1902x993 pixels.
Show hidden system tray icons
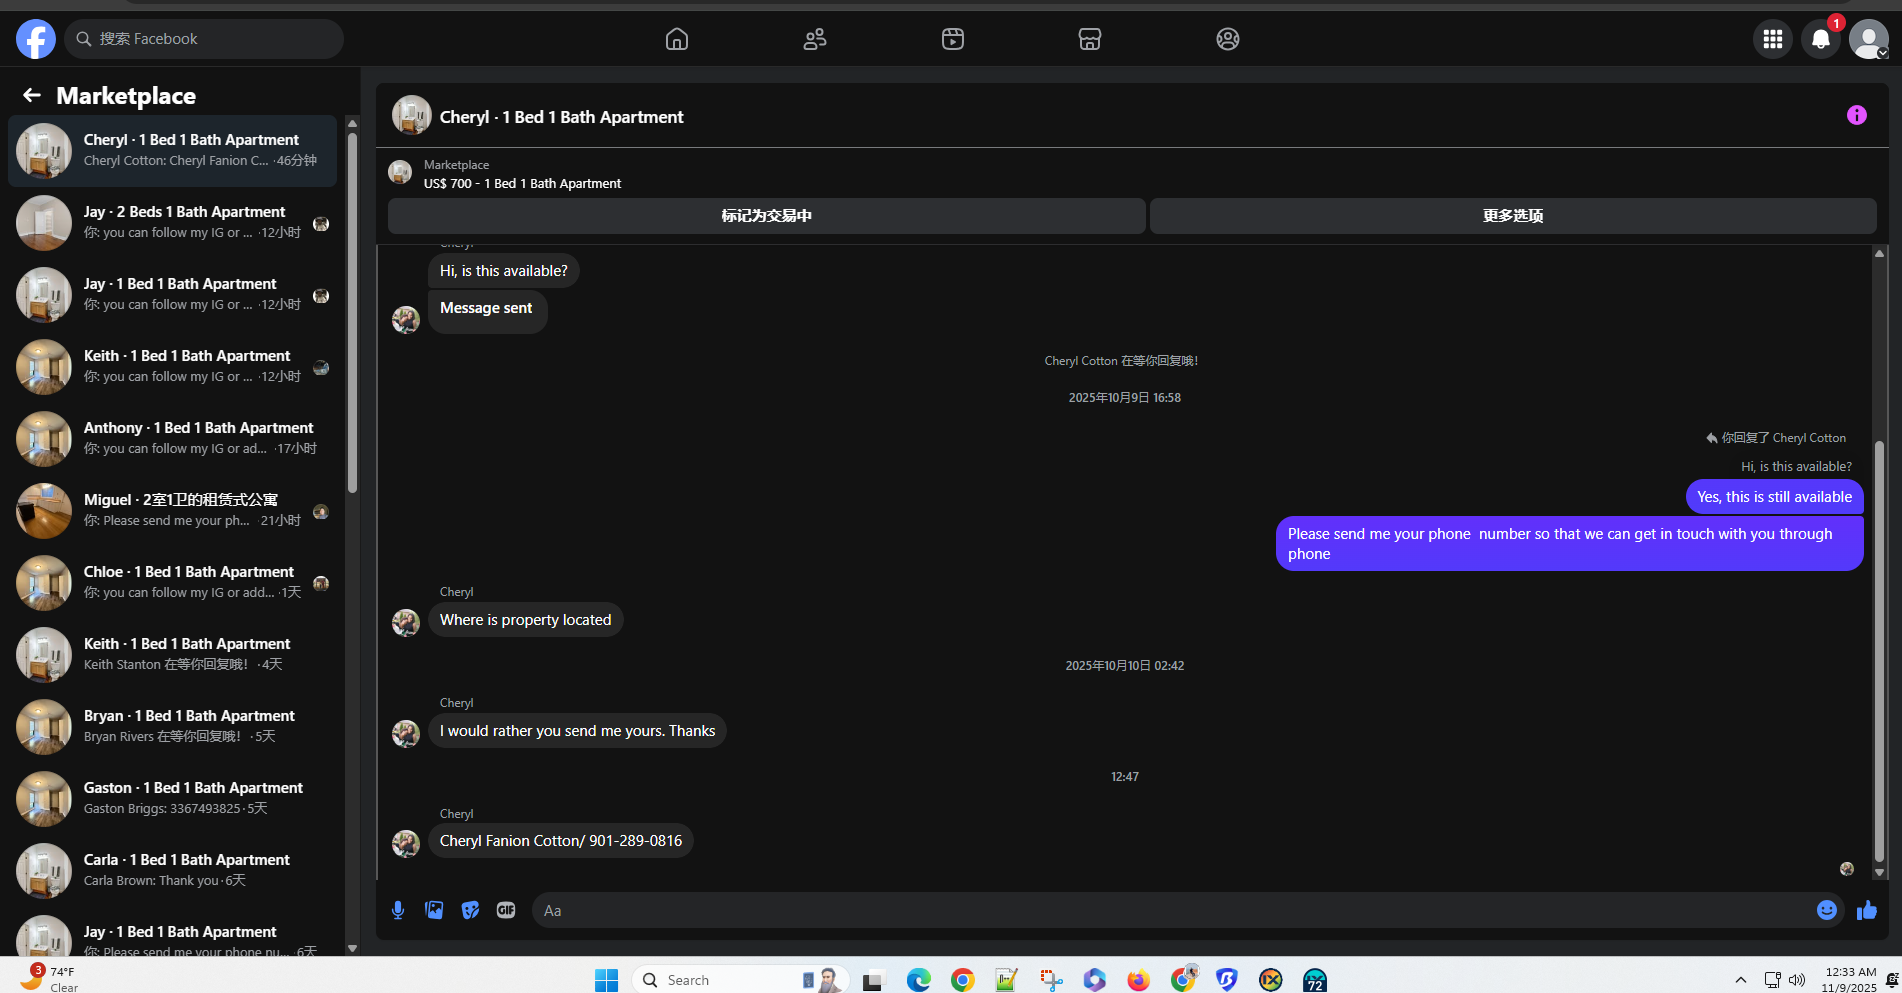tap(1741, 980)
